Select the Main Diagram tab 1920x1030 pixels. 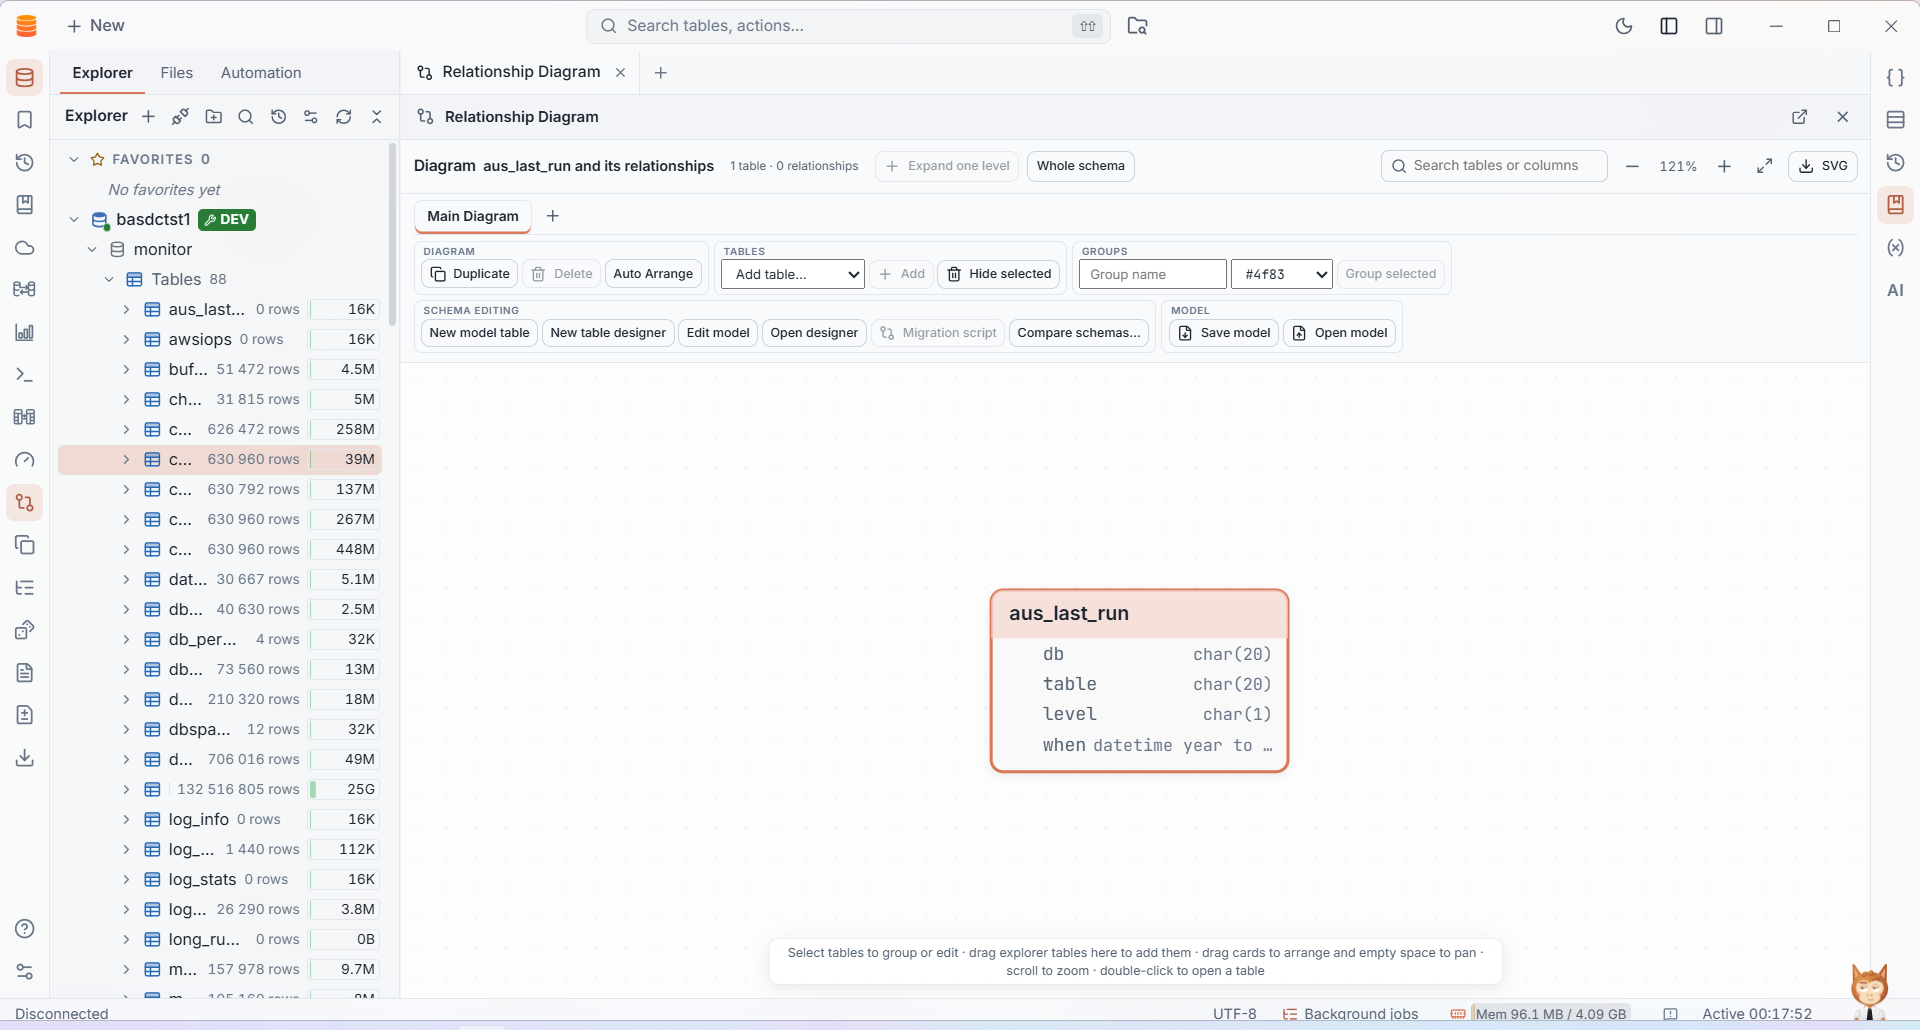473,216
